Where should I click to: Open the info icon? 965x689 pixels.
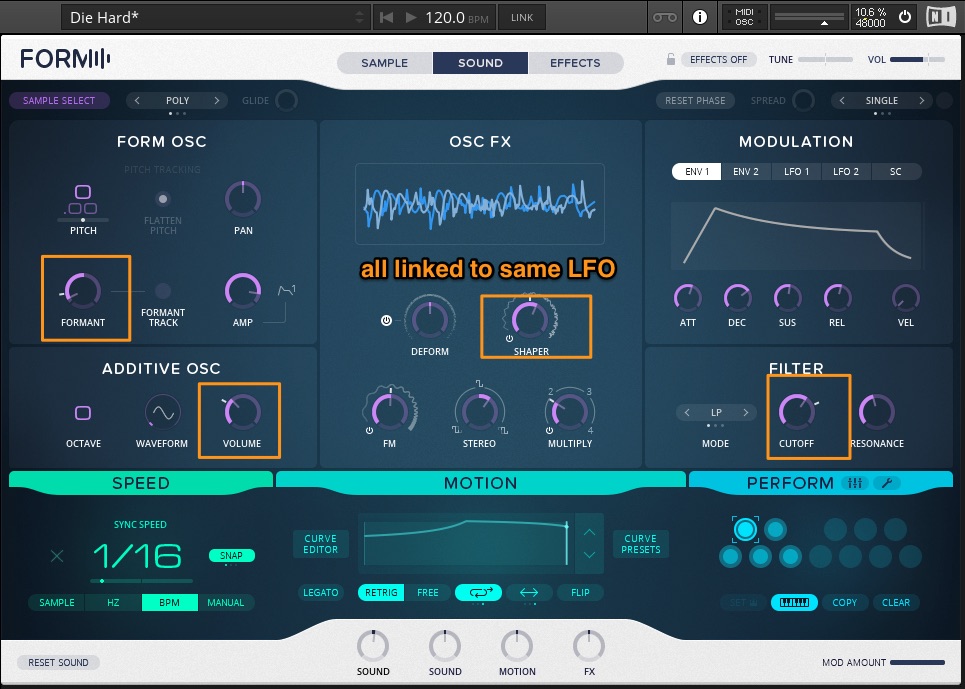coord(700,17)
